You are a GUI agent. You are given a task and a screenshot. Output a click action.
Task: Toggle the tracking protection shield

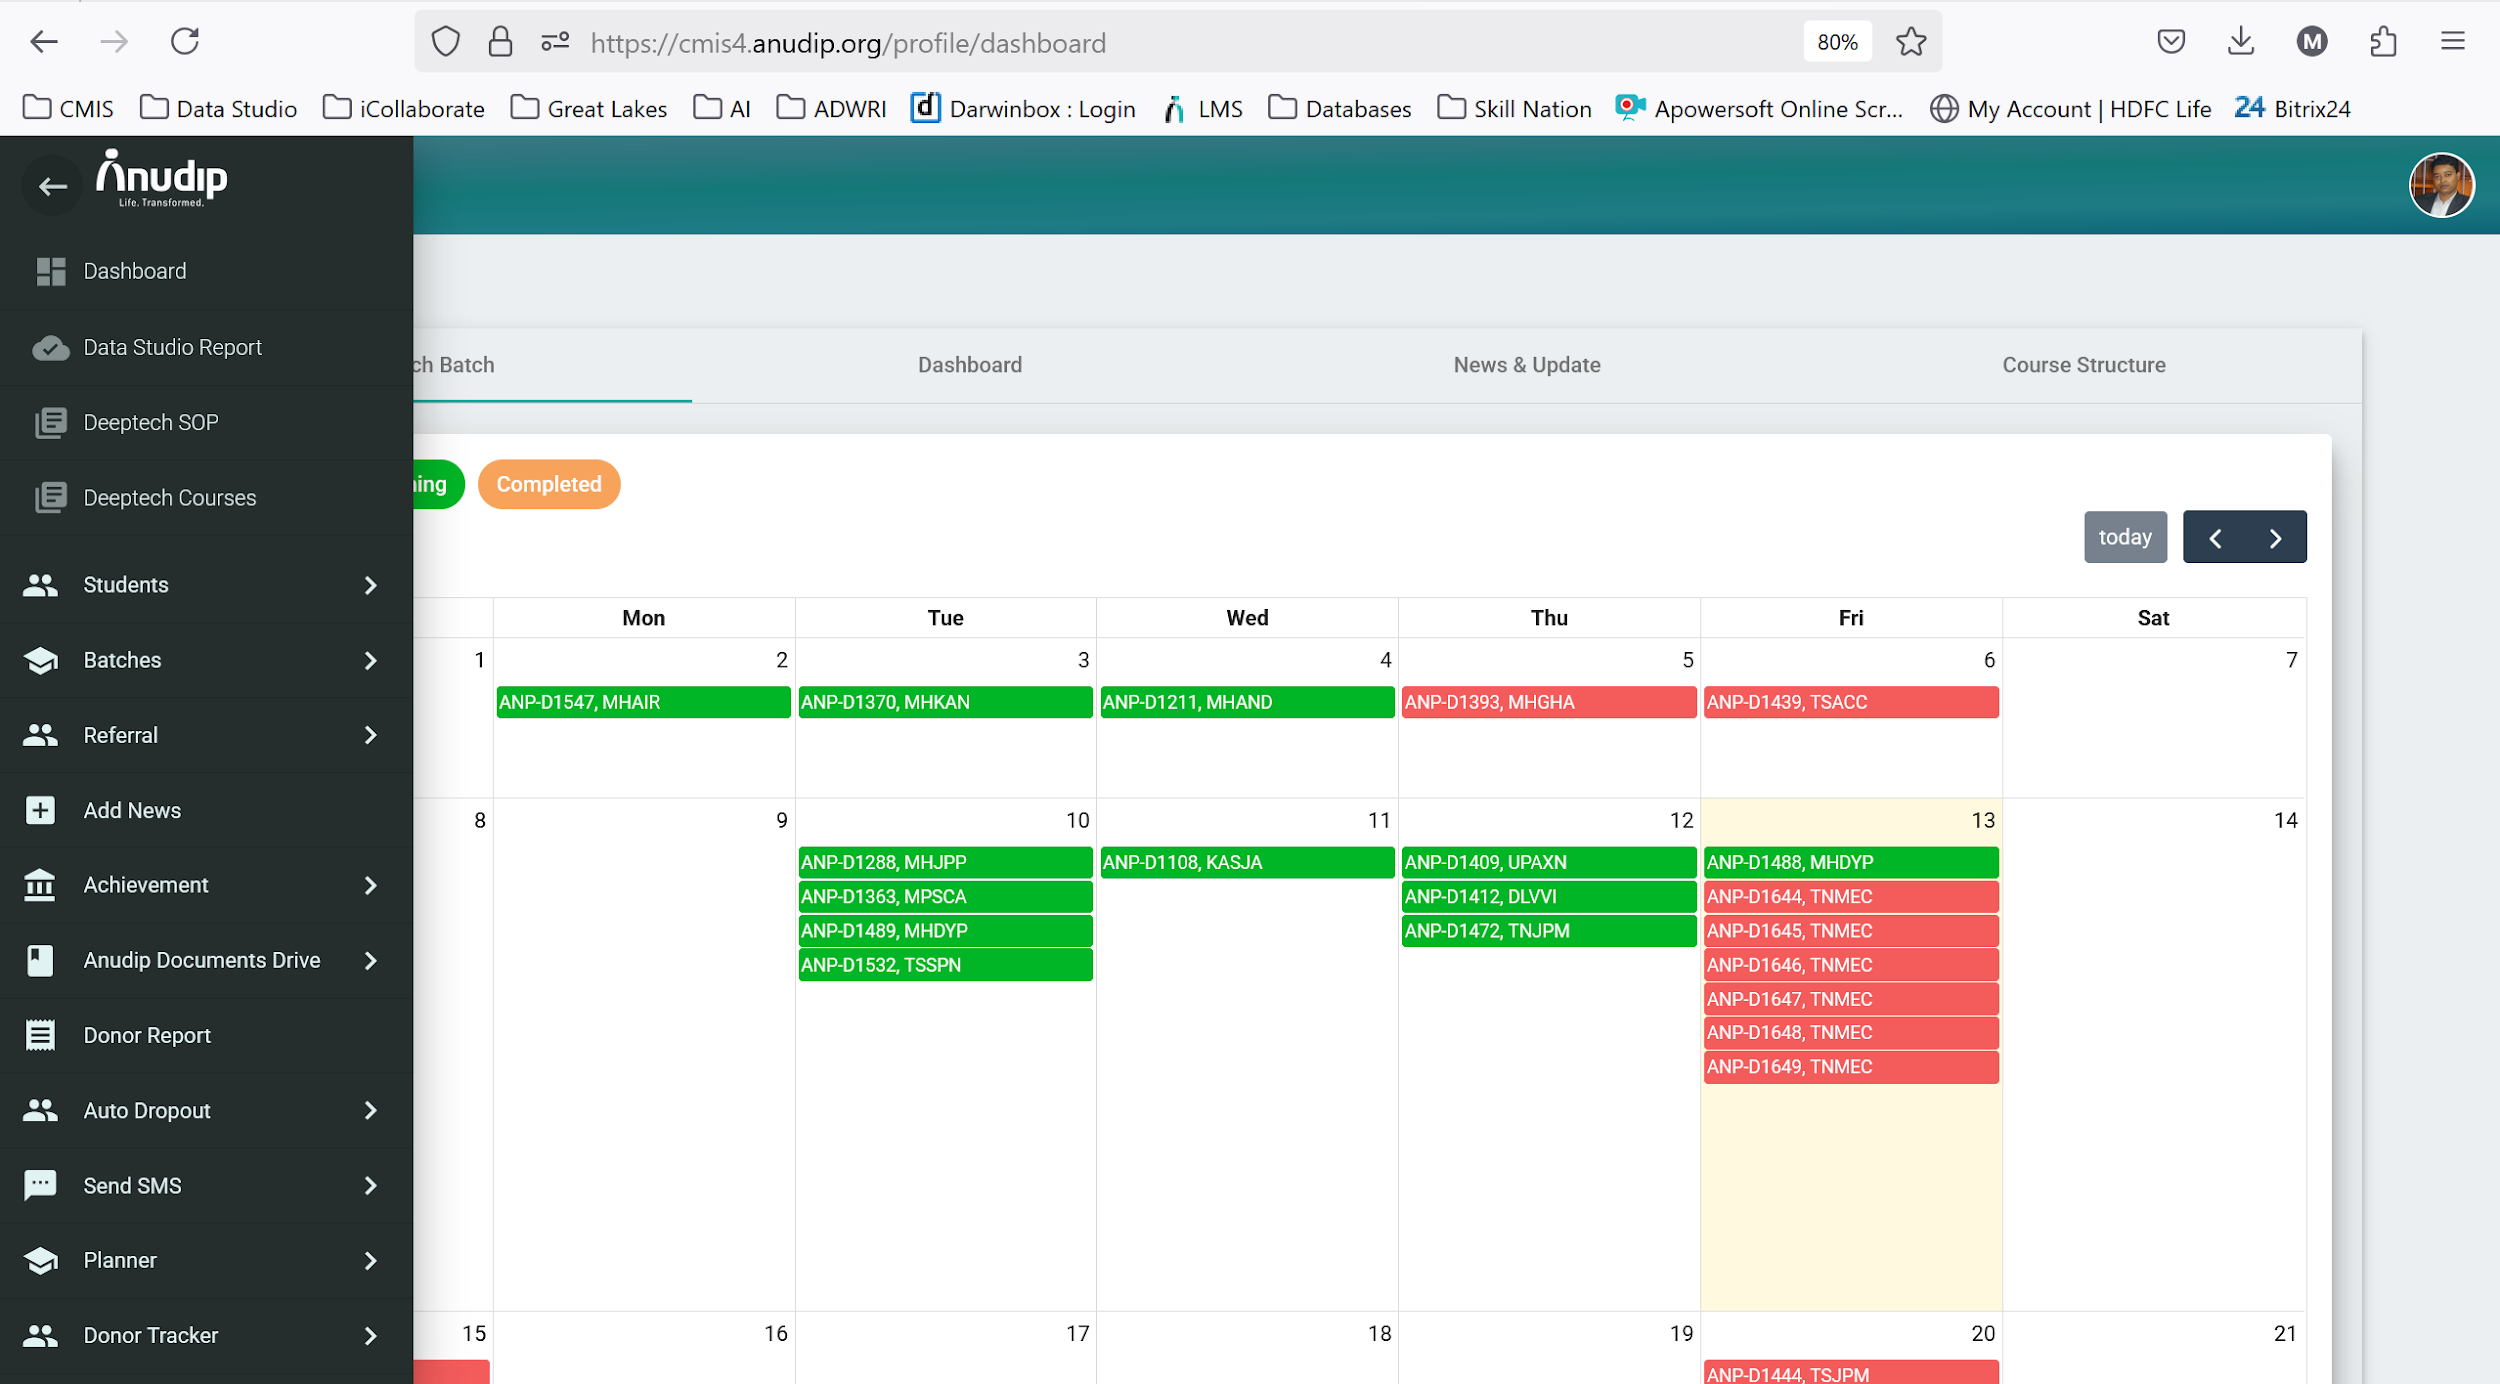[446, 41]
